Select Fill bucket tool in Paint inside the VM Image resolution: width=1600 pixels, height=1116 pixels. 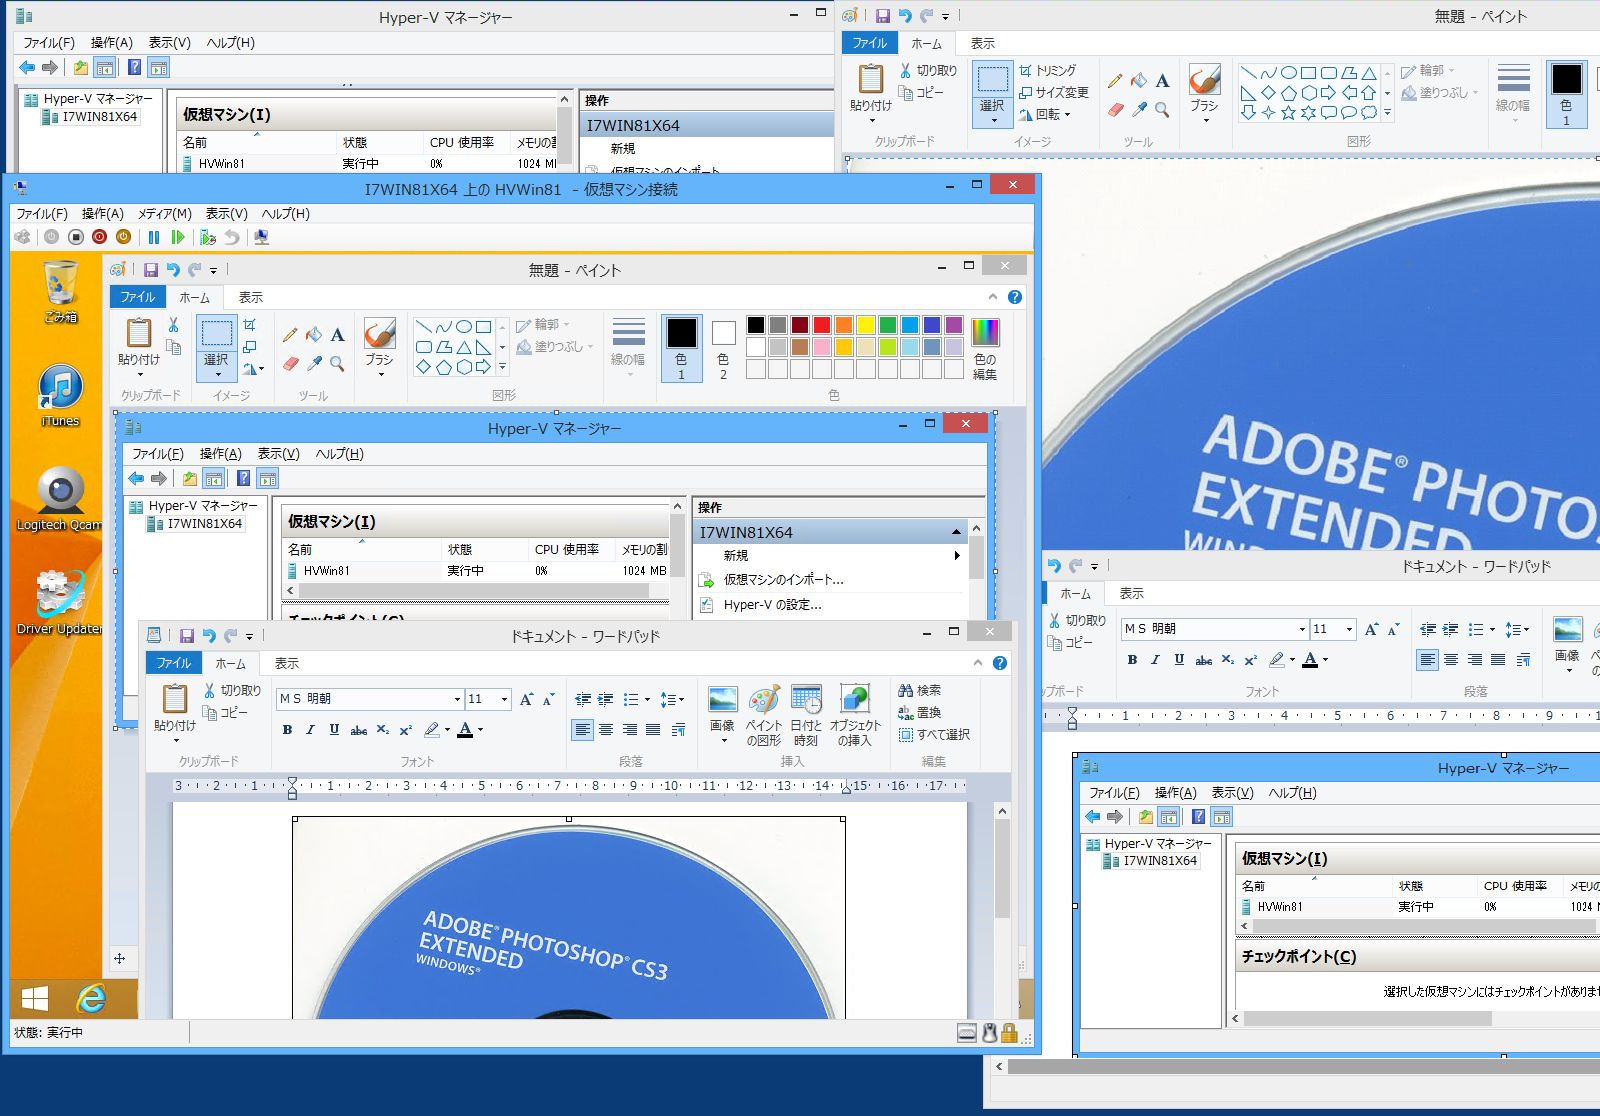coord(314,335)
